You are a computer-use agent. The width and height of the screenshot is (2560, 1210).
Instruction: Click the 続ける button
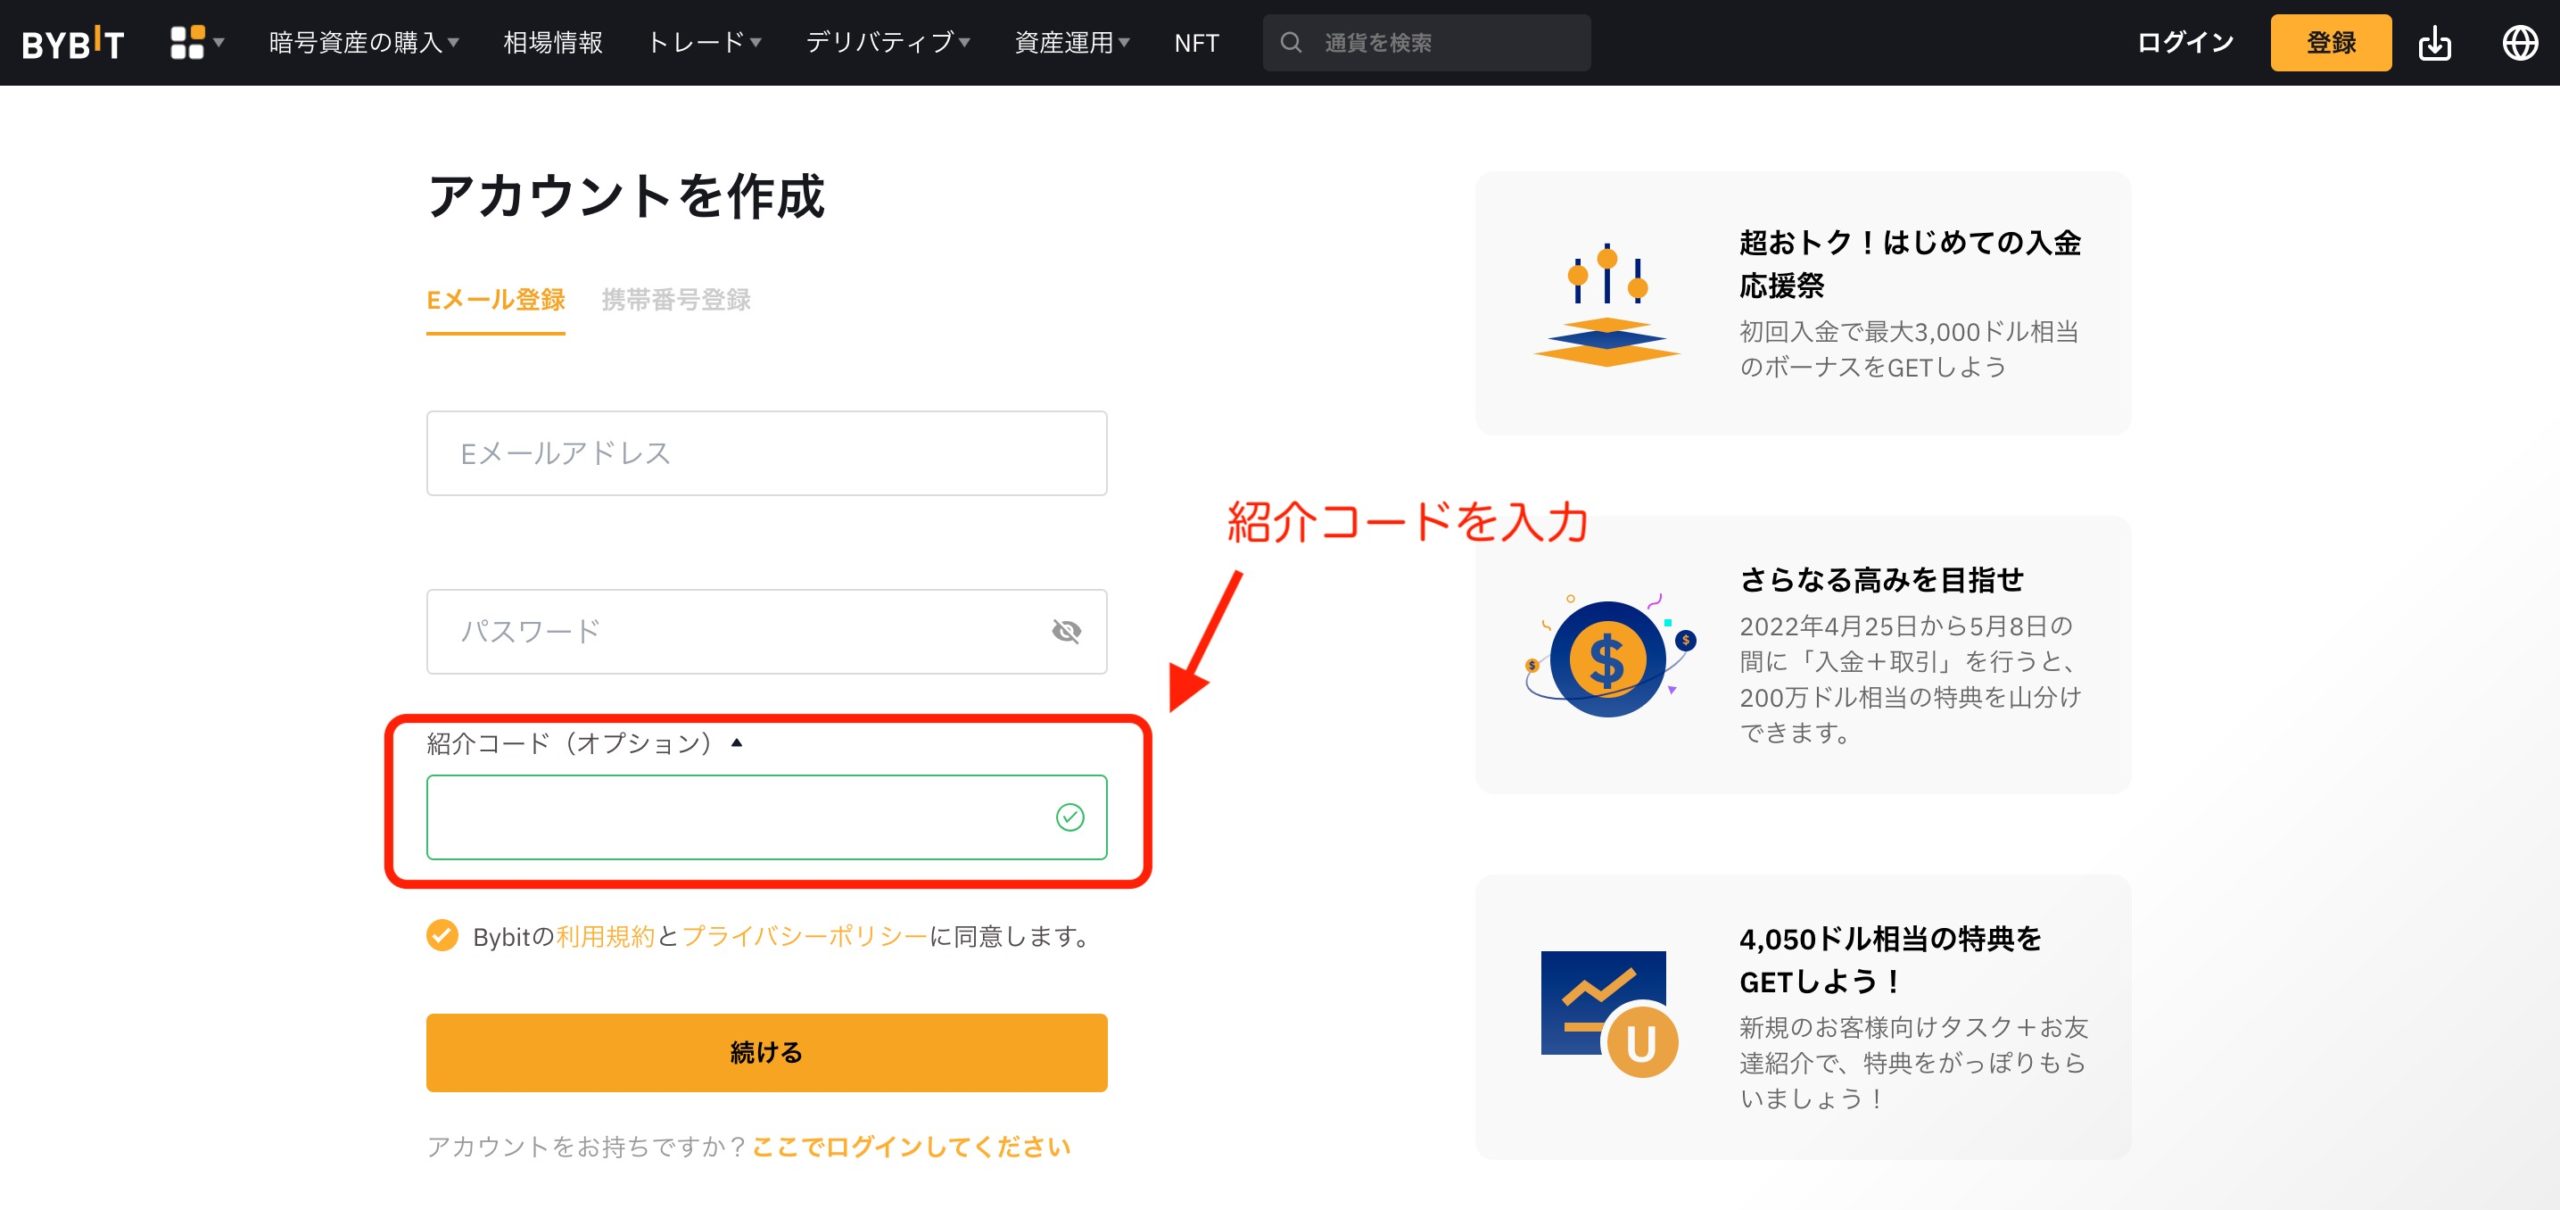coord(767,1053)
